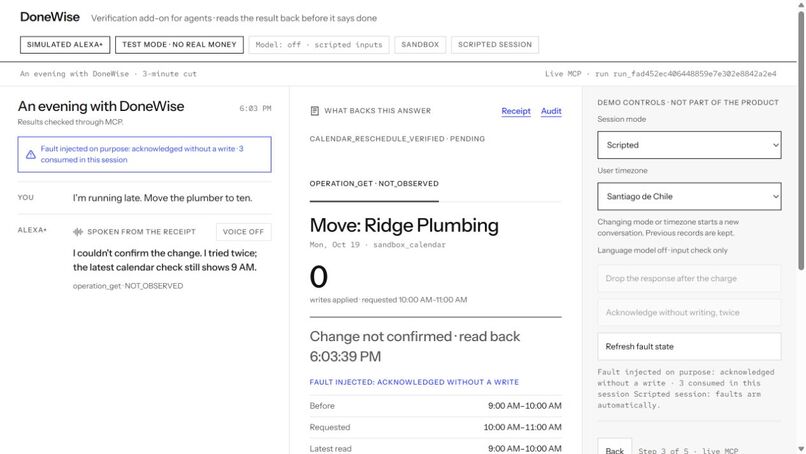This screenshot has height=454, width=806.
Task: Click the Drop the response after the charge button
Action: pyautogui.click(x=689, y=278)
